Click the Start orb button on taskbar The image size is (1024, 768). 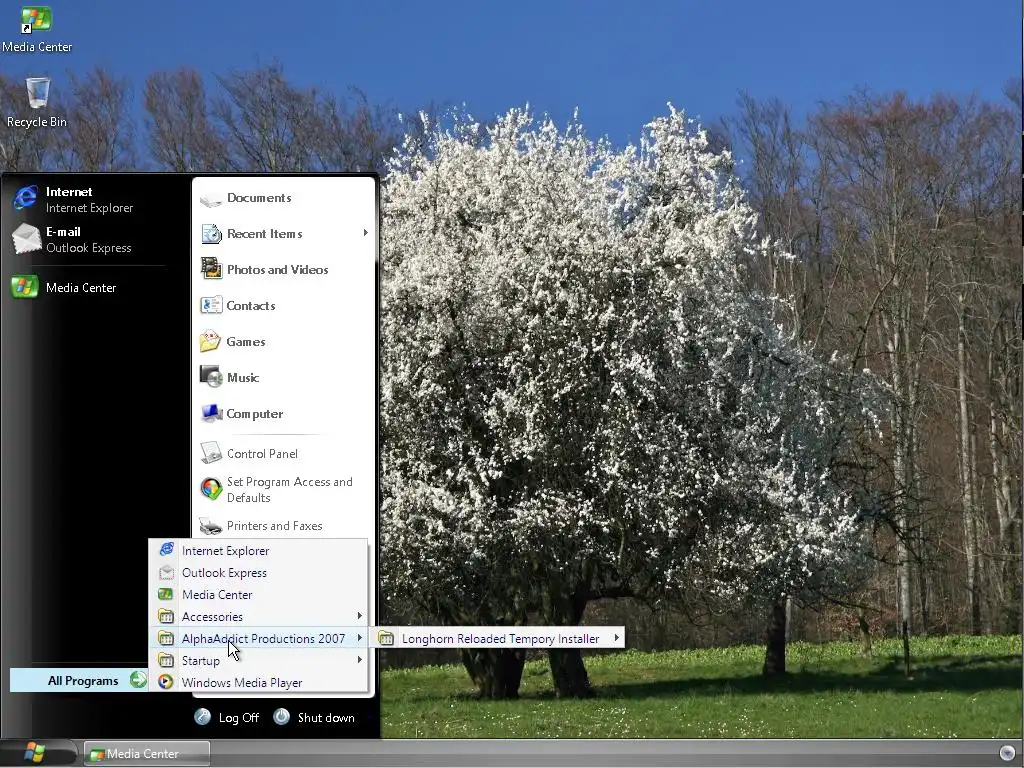pos(36,752)
